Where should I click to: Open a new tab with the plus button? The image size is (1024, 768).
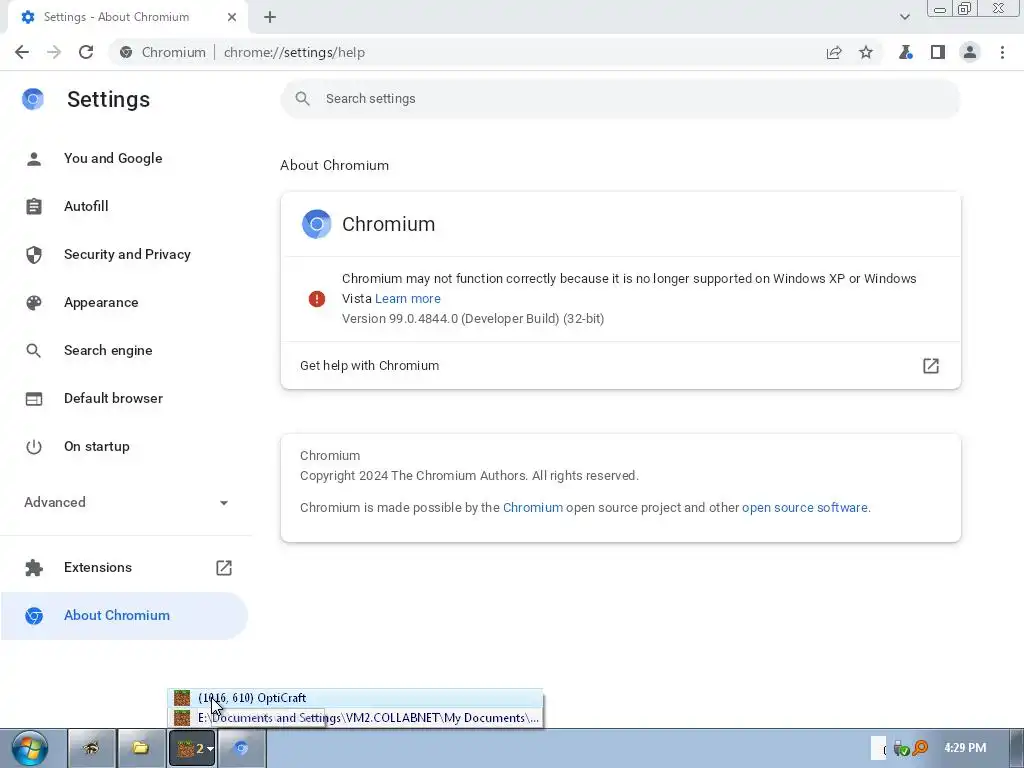(x=270, y=17)
